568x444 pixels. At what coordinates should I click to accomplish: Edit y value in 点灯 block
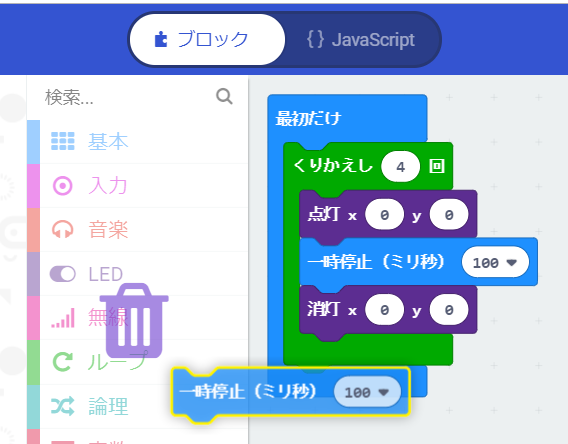(449, 214)
